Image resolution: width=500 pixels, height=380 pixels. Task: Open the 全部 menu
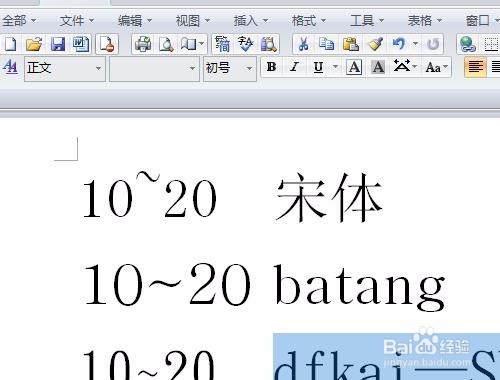pos(19,21)
